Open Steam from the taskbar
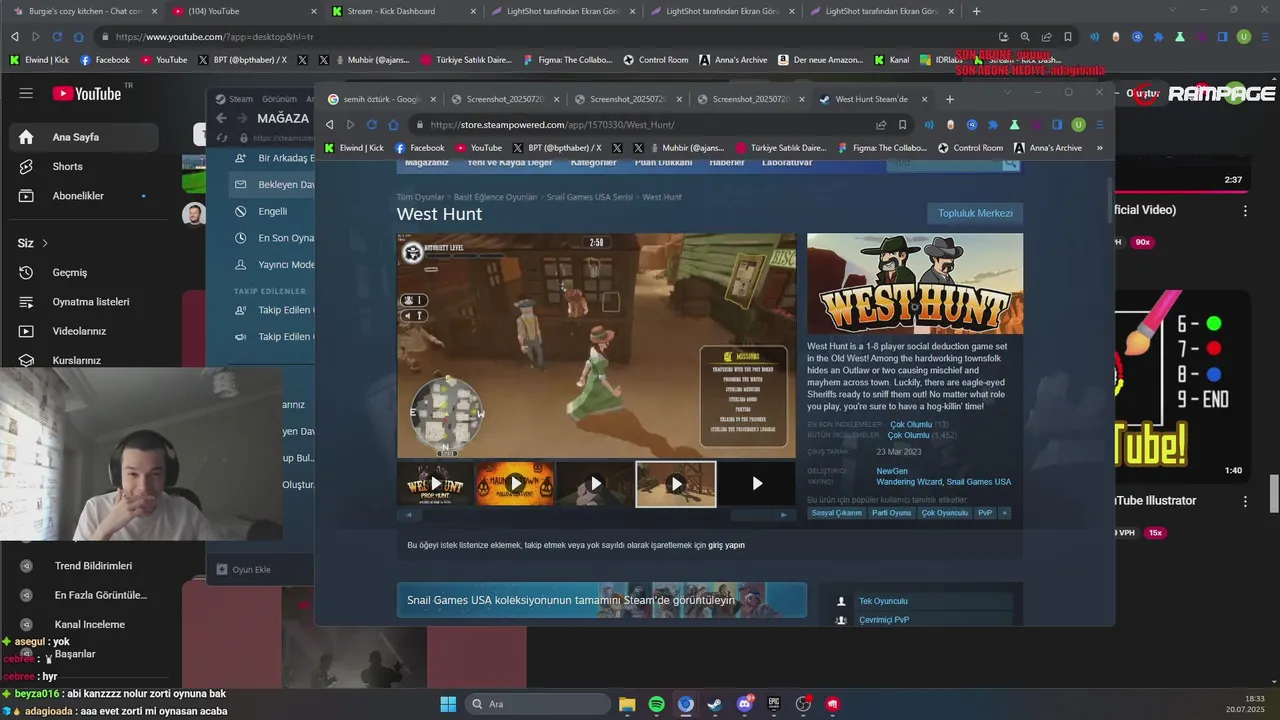This screenshot has height=720, width=1280. pos(714,704)
